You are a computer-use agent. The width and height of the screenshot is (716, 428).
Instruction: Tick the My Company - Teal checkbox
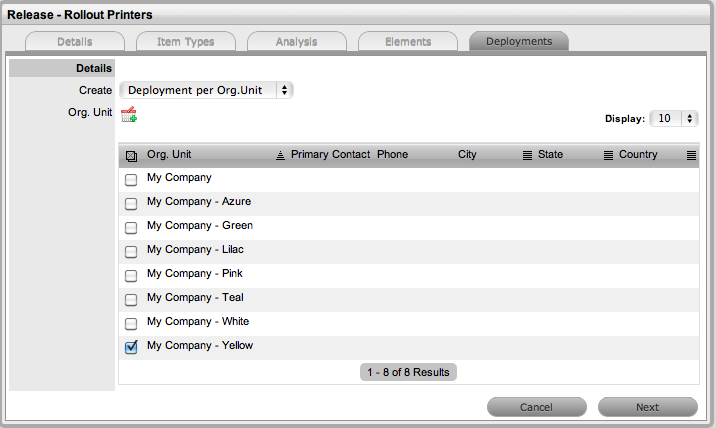(x=131, y=300)
